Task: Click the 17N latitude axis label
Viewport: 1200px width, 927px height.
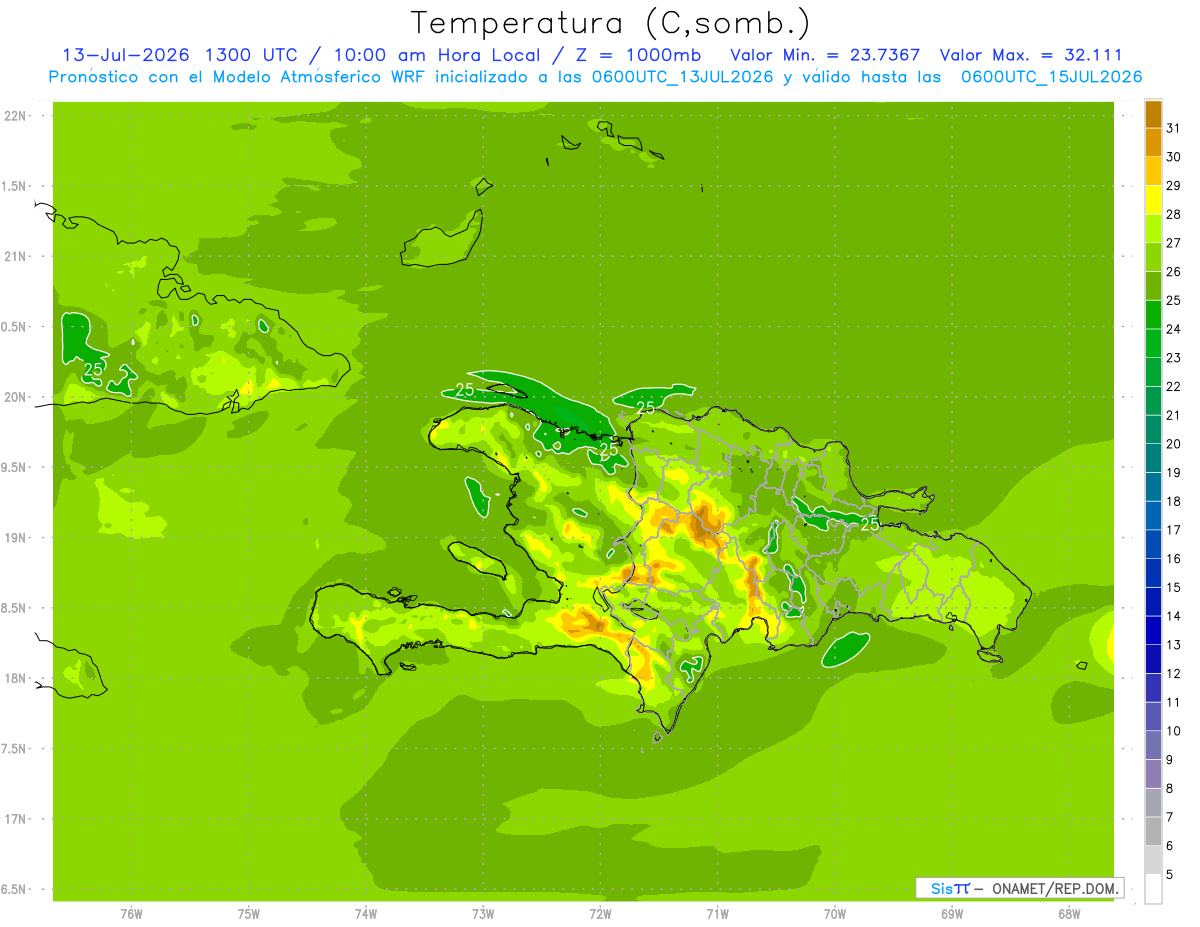Action: click(x=15, y=819)
